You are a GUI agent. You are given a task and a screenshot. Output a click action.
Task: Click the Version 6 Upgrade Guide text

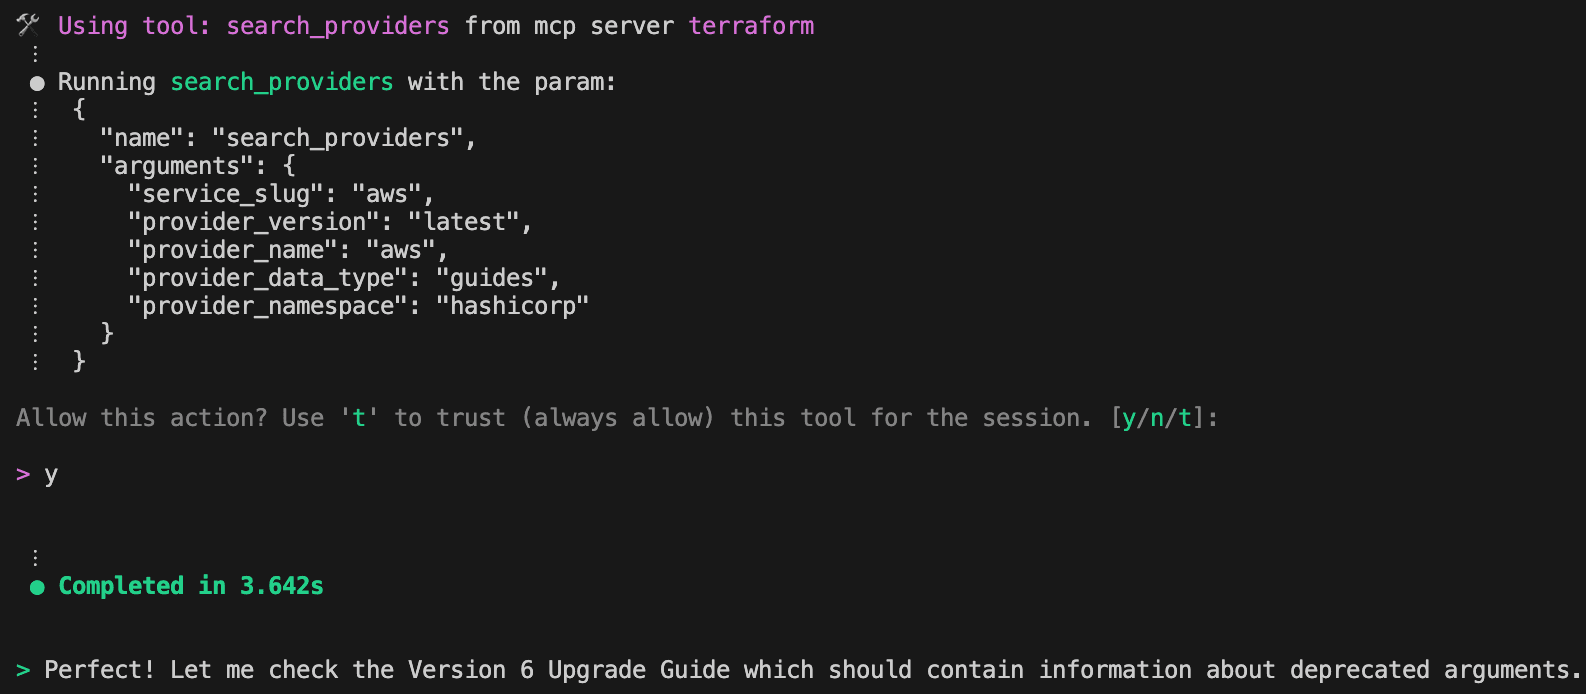point(568,670)
